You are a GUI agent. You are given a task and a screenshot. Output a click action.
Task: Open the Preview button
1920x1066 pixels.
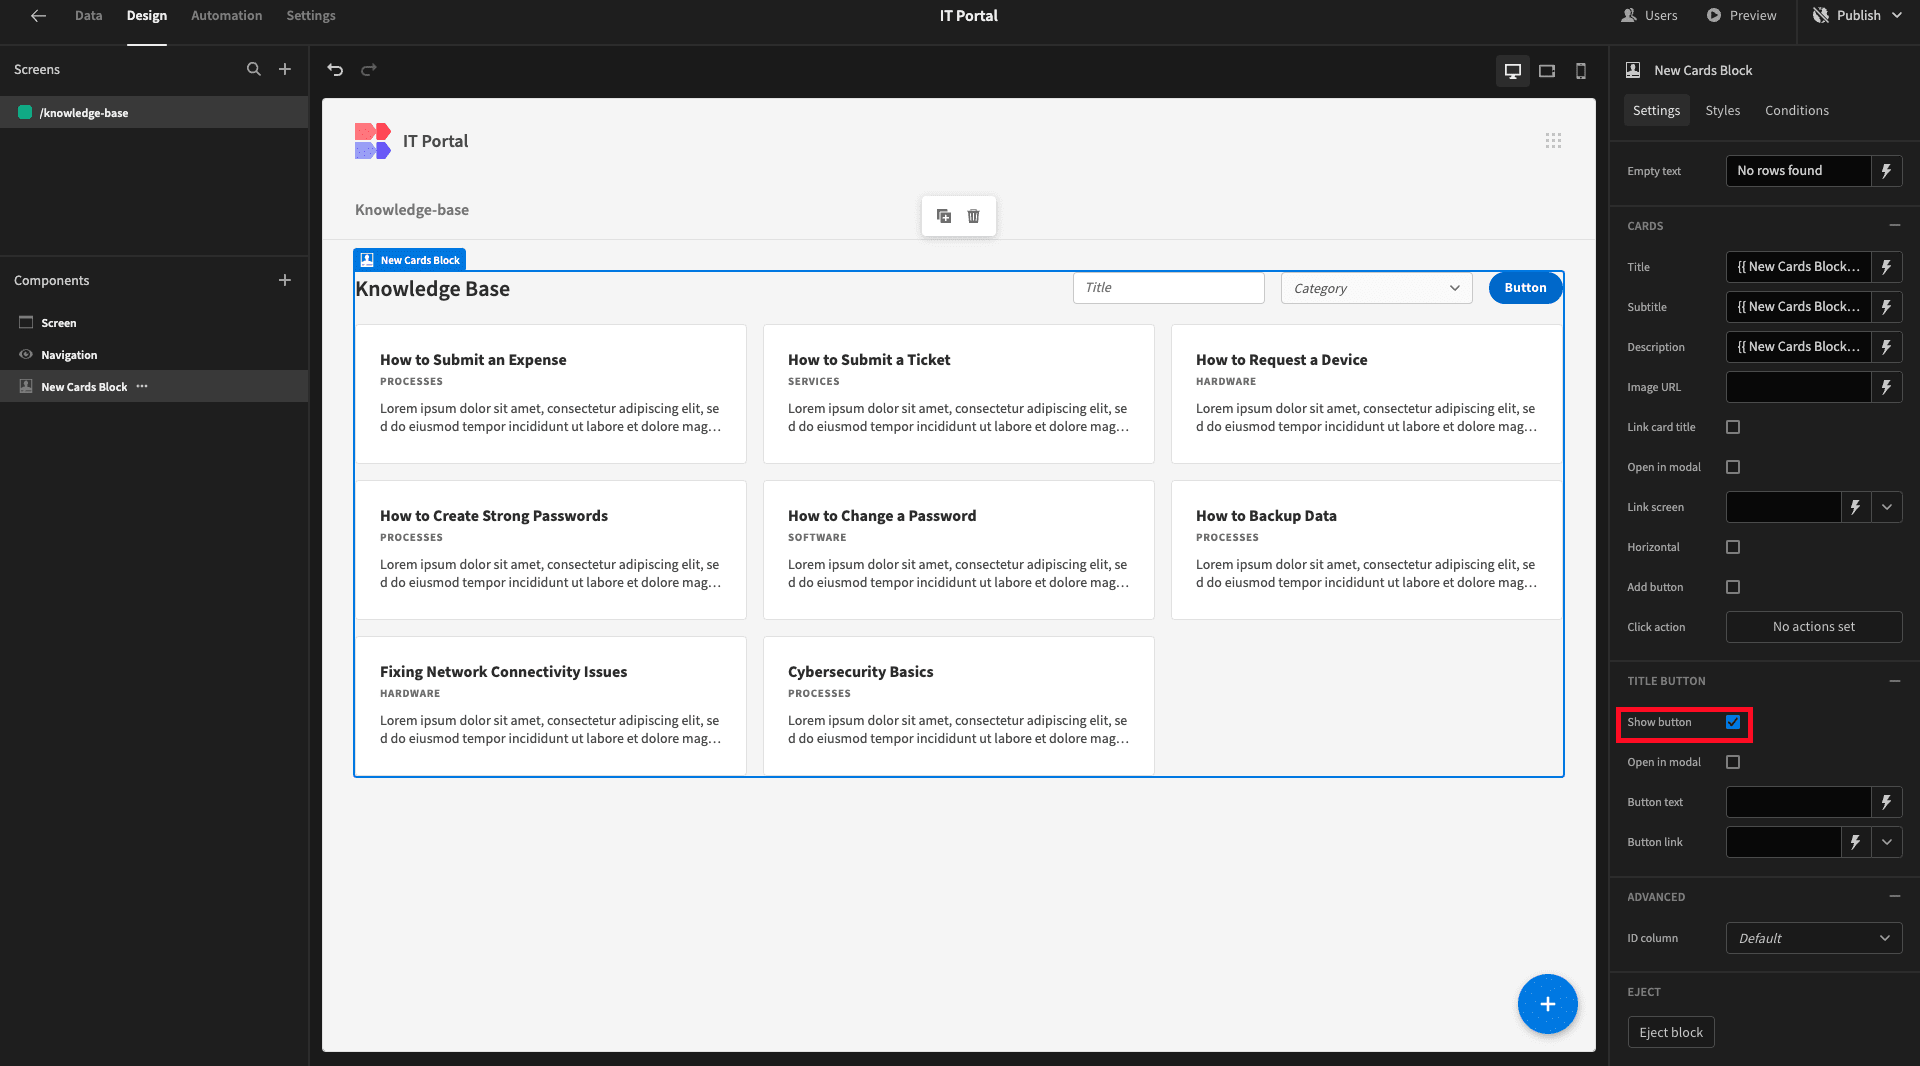(1741, 15)
